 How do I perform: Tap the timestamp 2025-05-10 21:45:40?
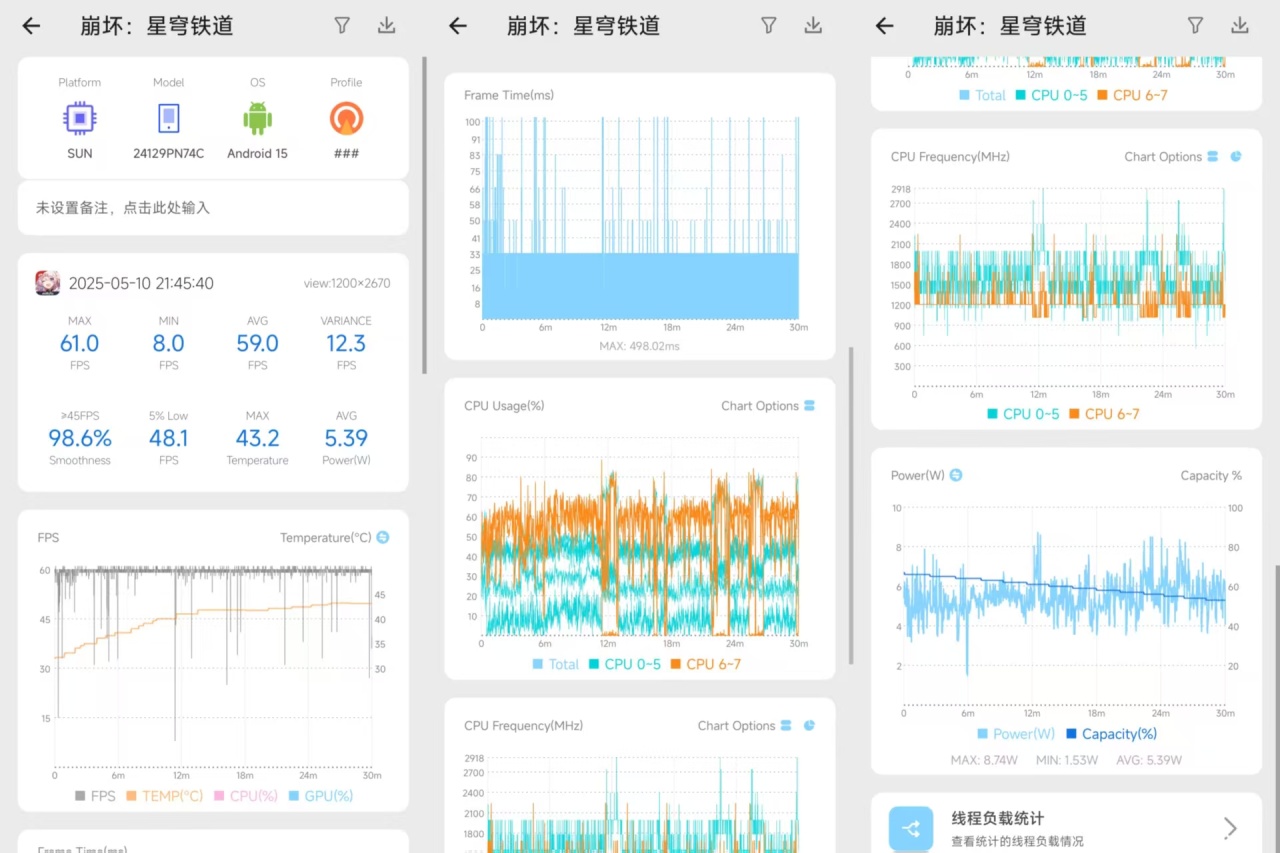point(141,283)
